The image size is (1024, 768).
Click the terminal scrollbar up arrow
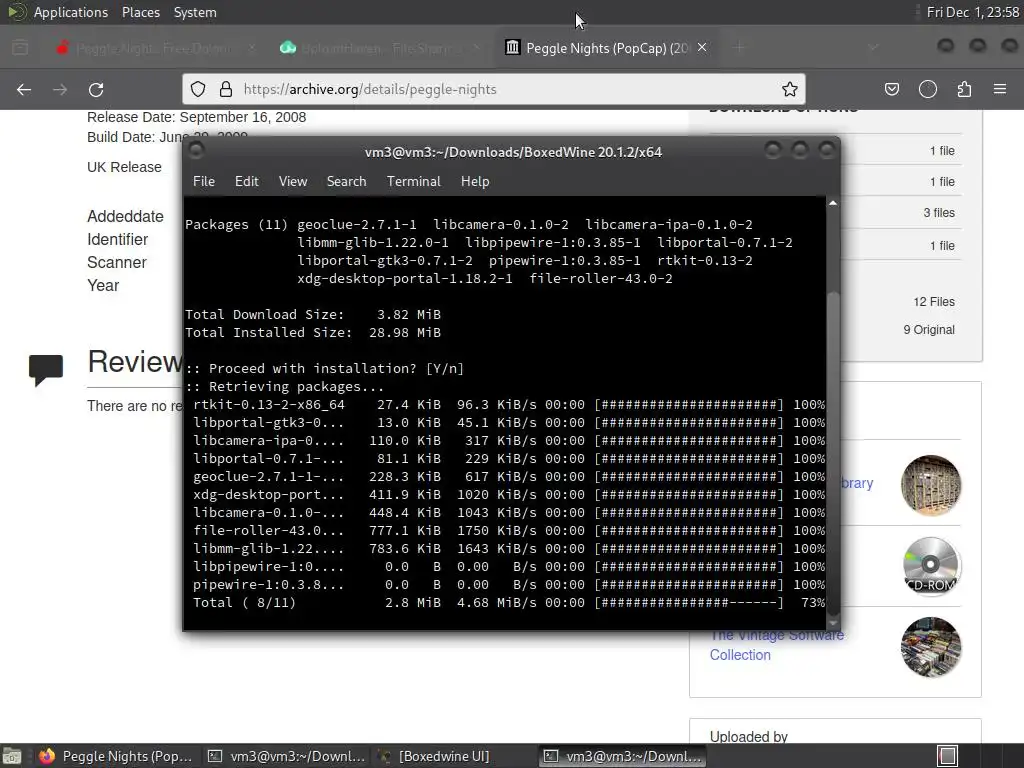point(833,203)
